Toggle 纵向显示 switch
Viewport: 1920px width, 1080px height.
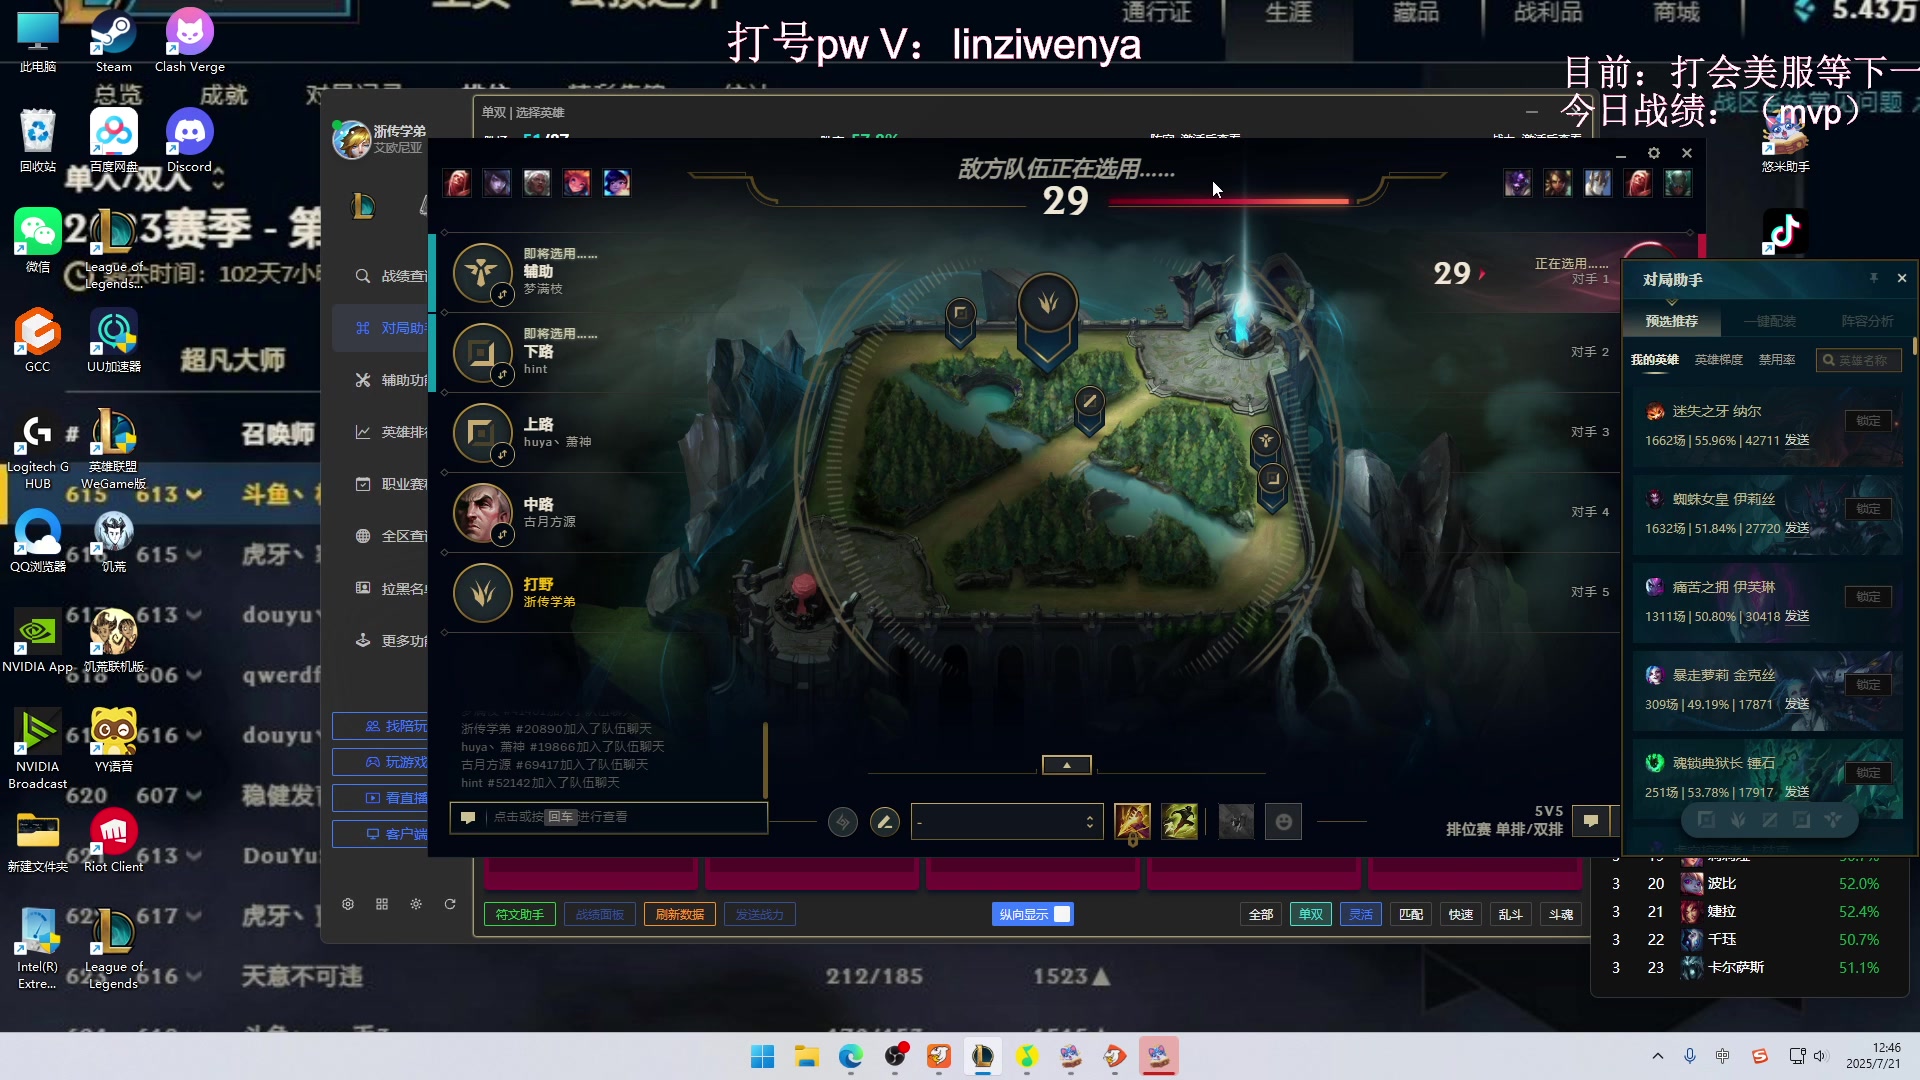pos(1033,914)
